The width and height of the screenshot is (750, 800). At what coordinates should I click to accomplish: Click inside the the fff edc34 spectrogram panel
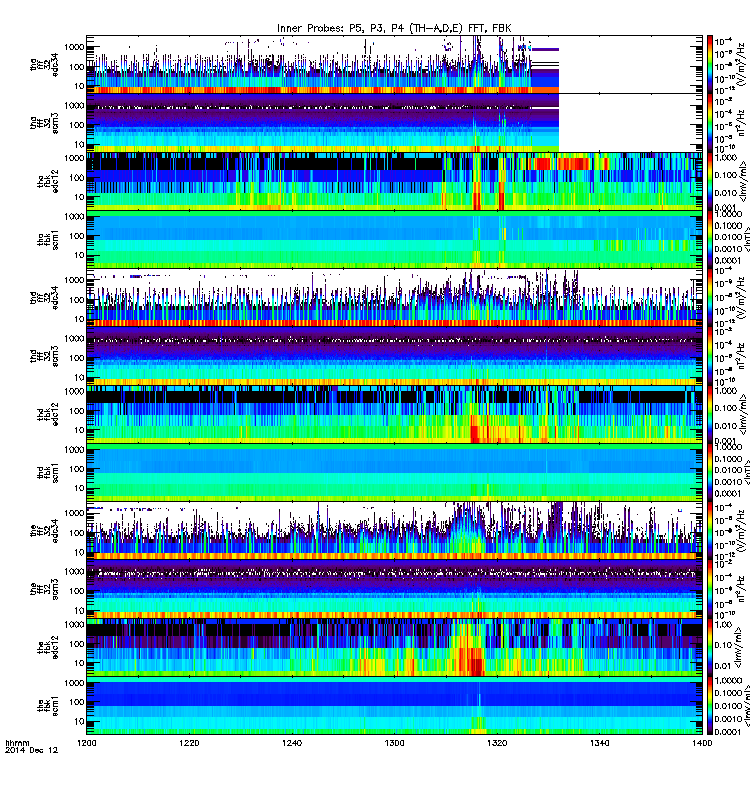394,531
